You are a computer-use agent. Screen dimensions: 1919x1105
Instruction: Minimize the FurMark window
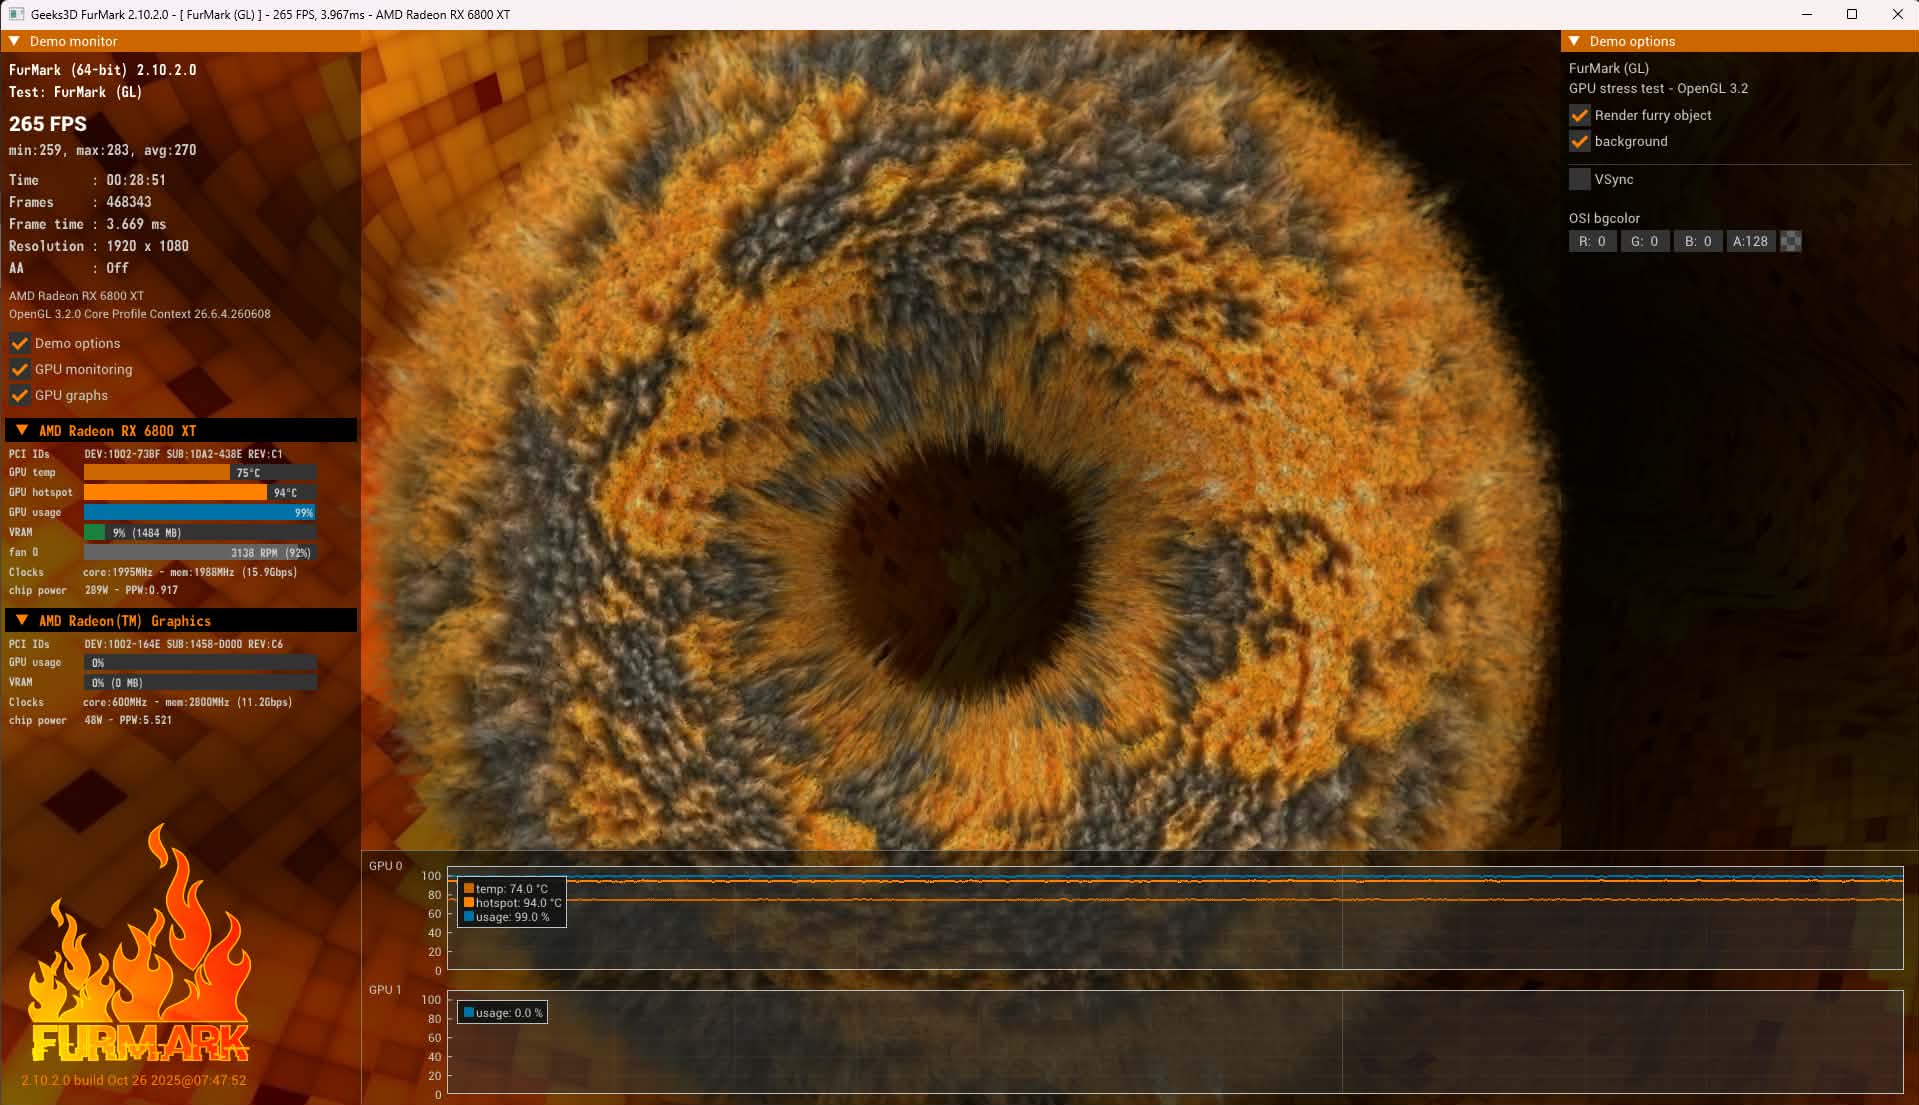click(1807, 14)
